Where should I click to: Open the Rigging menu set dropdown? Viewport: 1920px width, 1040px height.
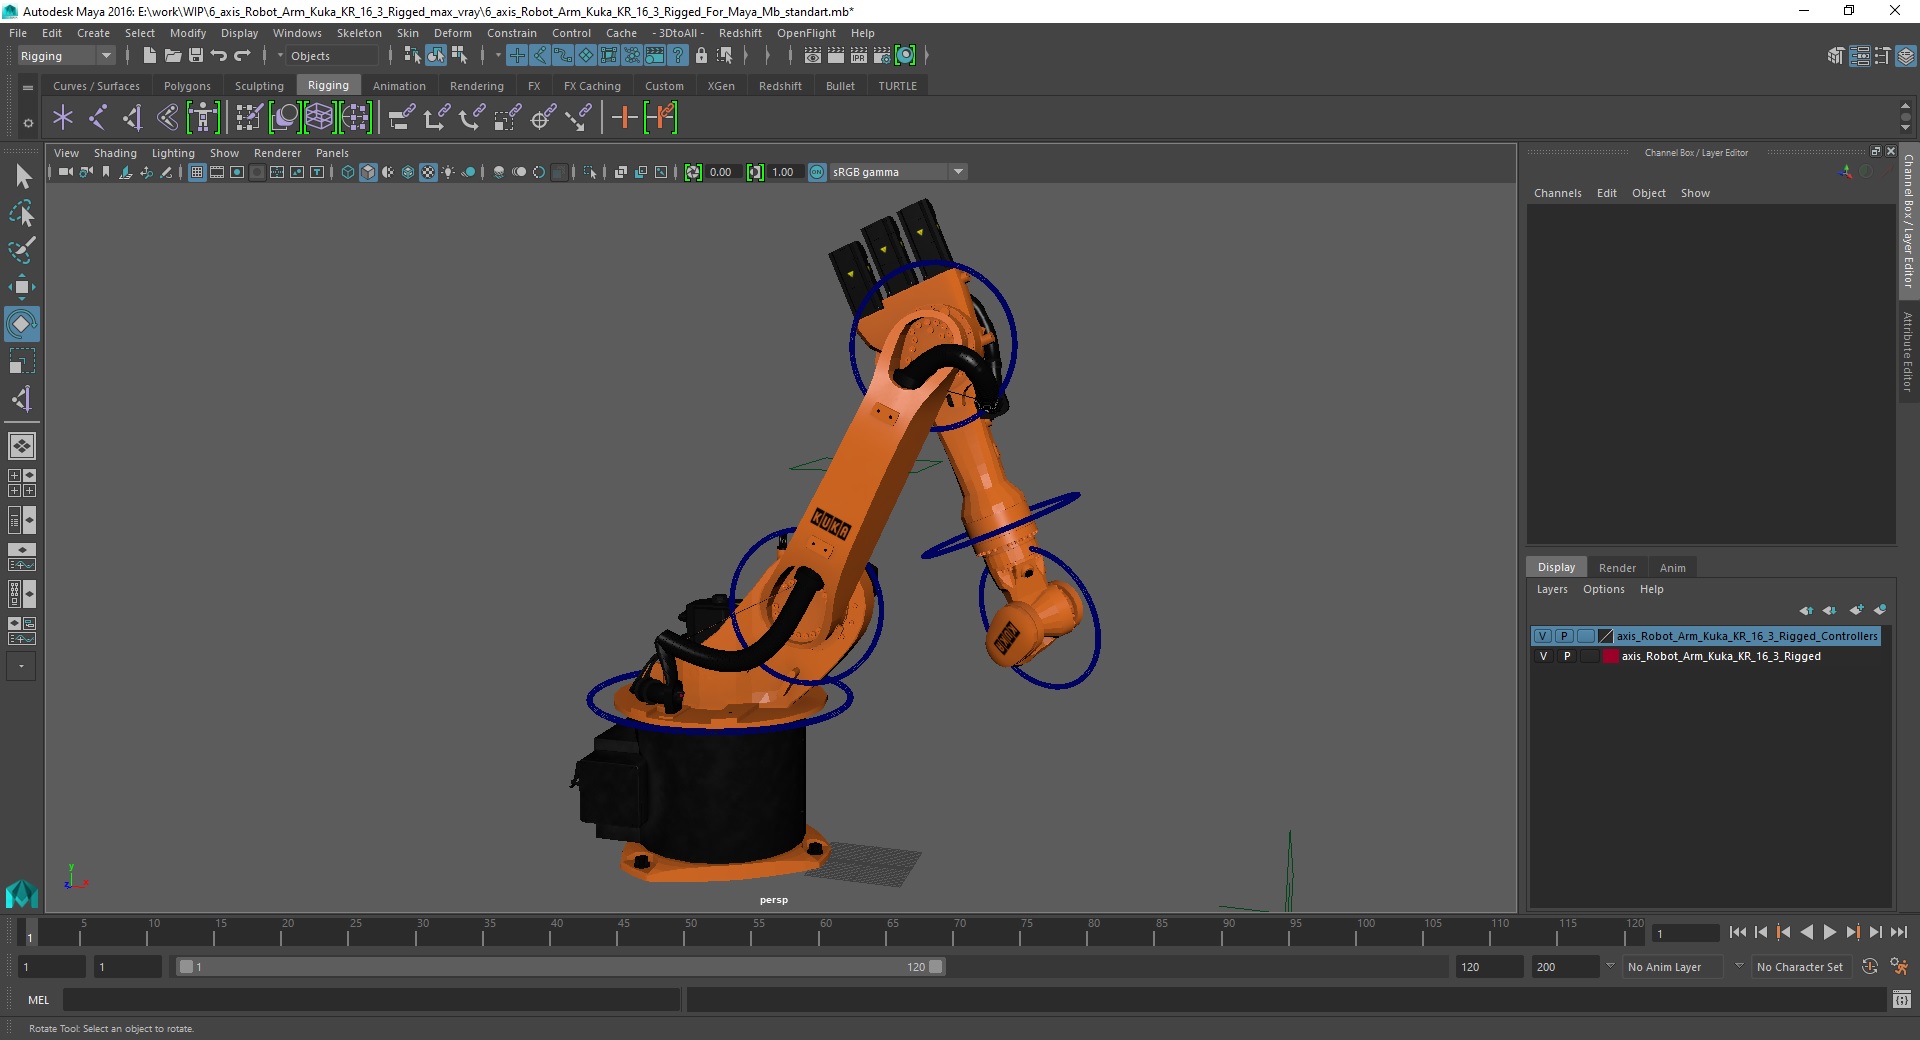[x=66, y=56]
